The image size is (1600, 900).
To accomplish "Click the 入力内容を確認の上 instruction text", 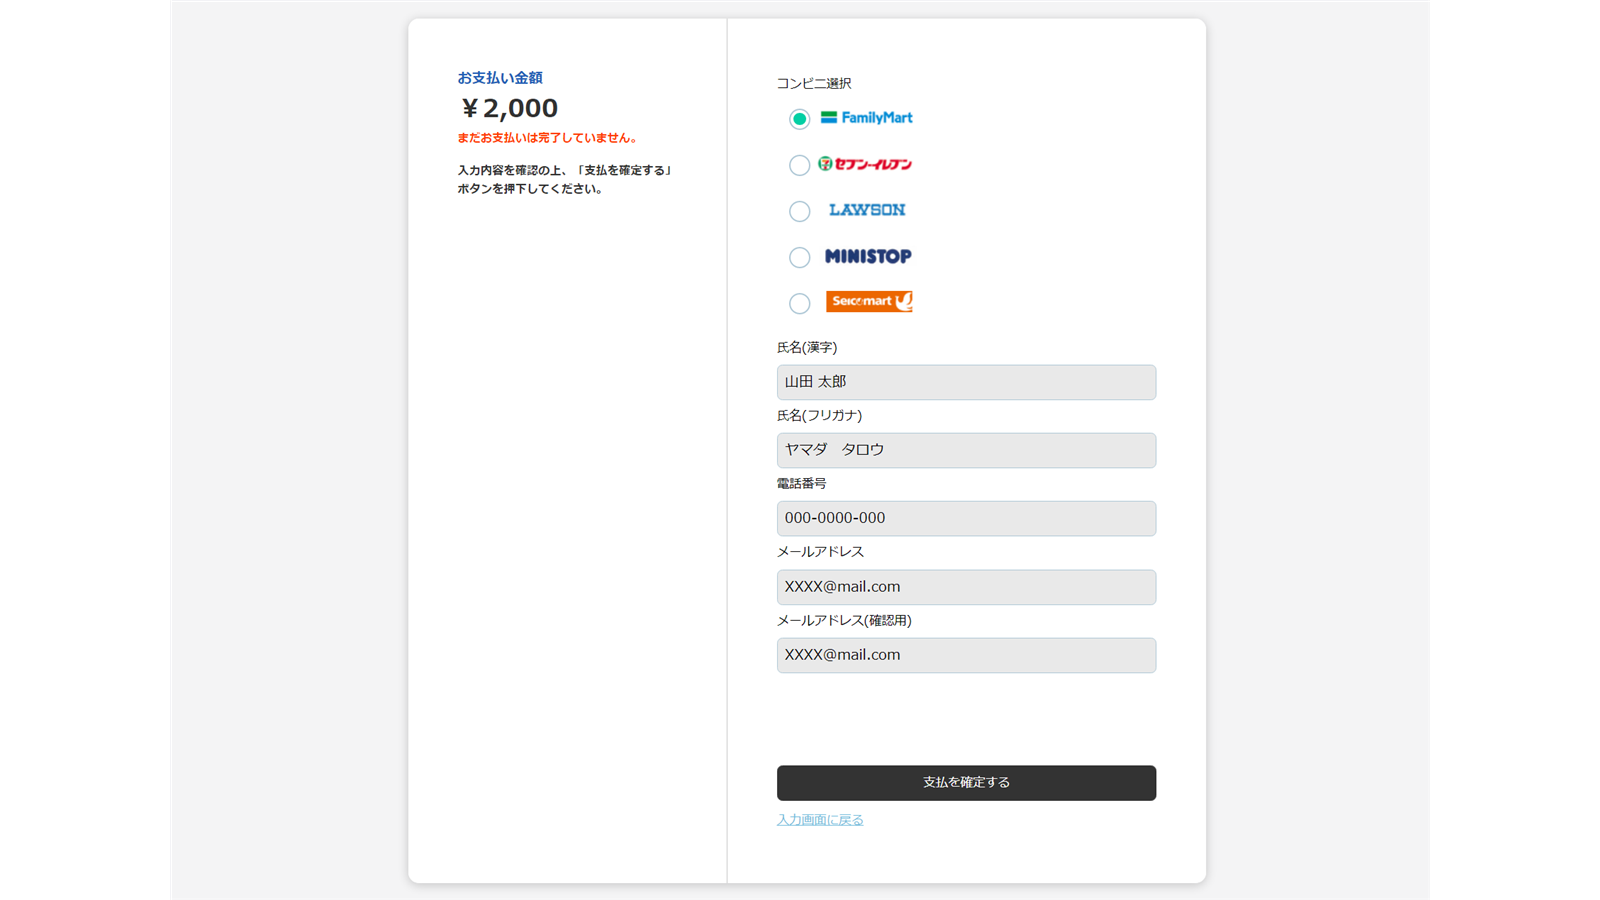I will pyautogui.click(x=566, y=179).
